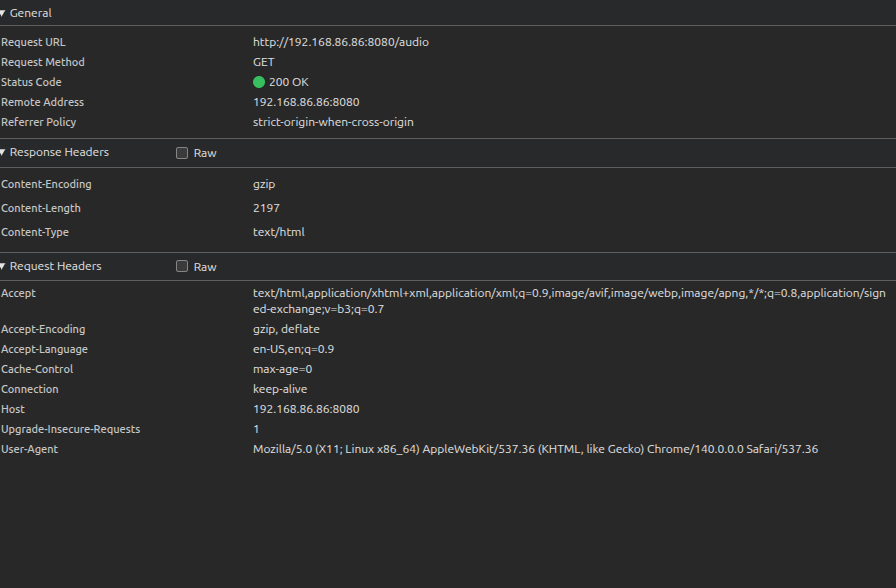This screenshot has height=588, width=896.
Task: Click the Connection keep-alive value
Action: [280, 389]
